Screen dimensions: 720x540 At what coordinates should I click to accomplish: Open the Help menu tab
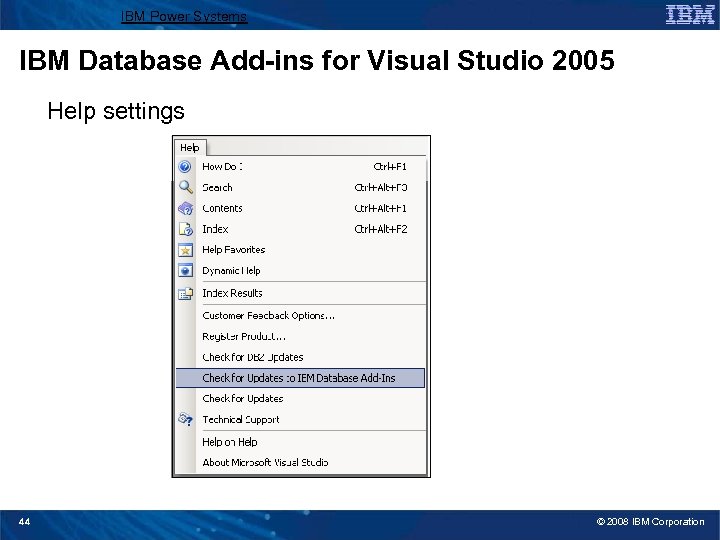(190, 147)
